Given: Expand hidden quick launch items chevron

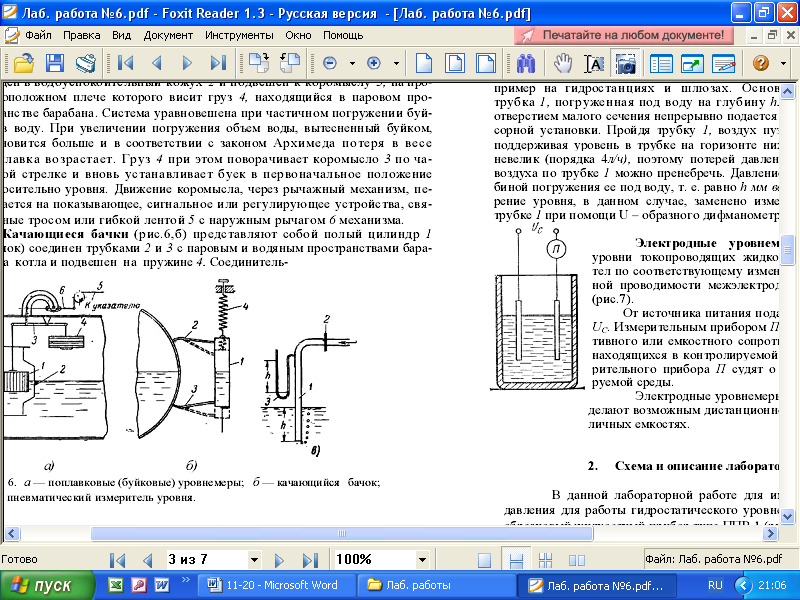Looking at the screenshot, I should 186,579.
